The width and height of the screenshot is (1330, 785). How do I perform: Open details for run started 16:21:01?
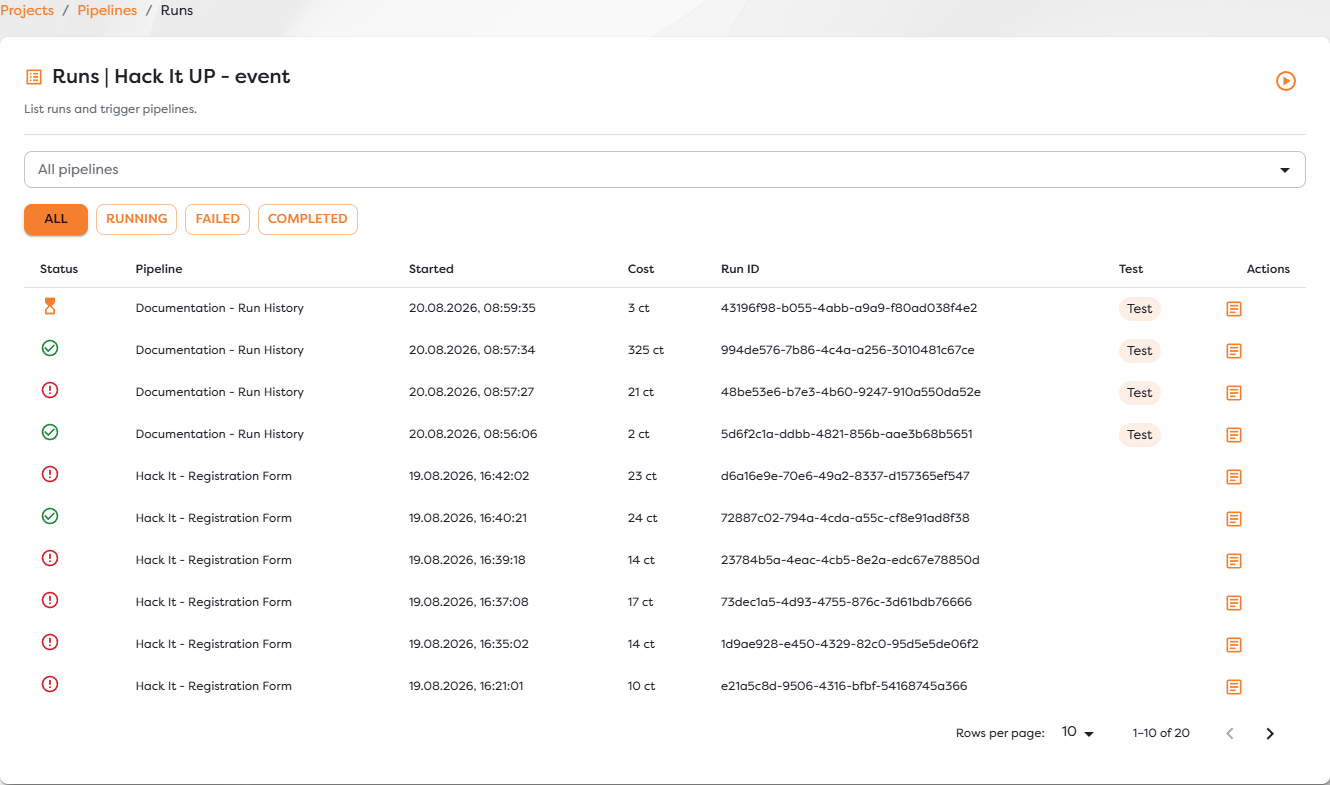(x=1234, y=687)
